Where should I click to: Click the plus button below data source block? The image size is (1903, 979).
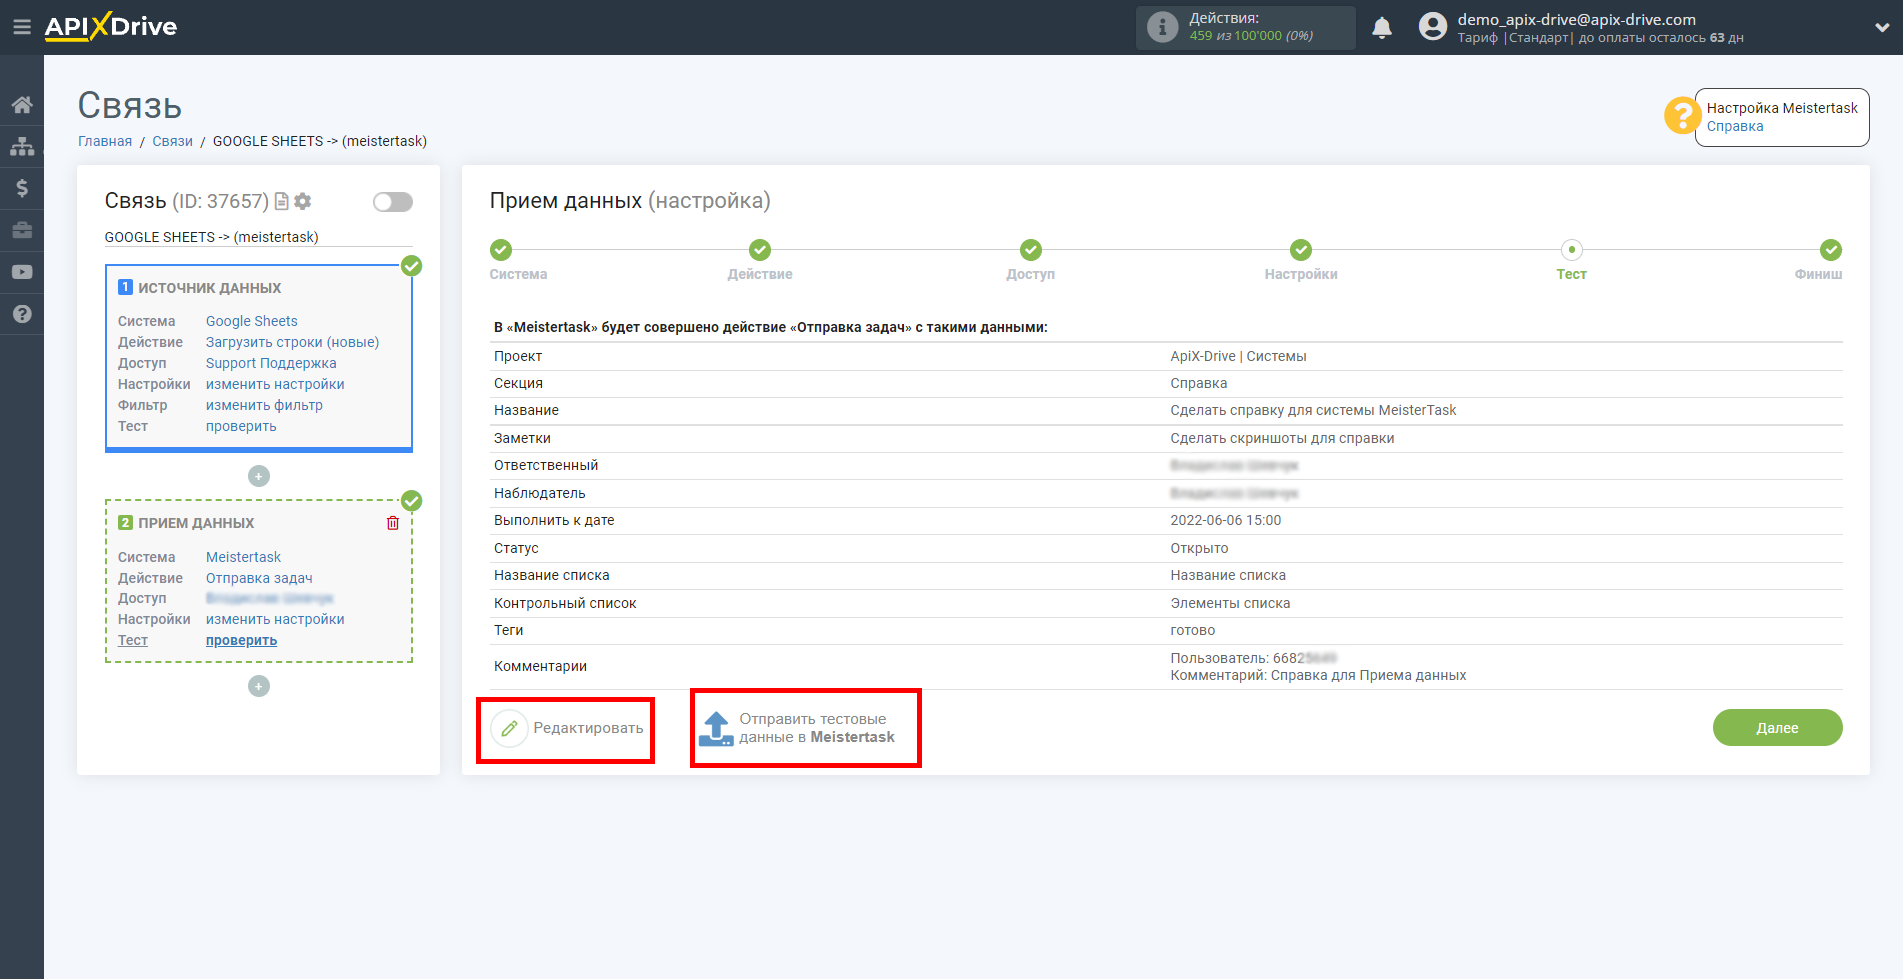coord(259,476)
